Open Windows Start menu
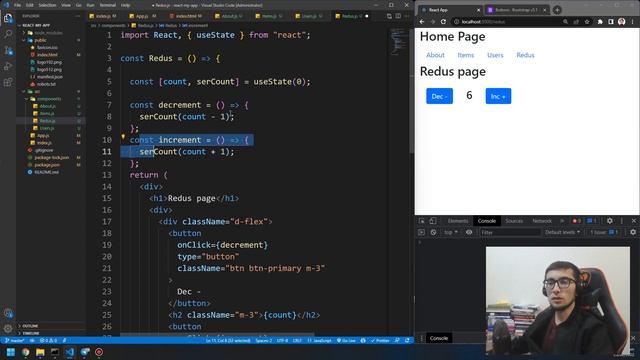640x360 pixels. pos(11,352)
